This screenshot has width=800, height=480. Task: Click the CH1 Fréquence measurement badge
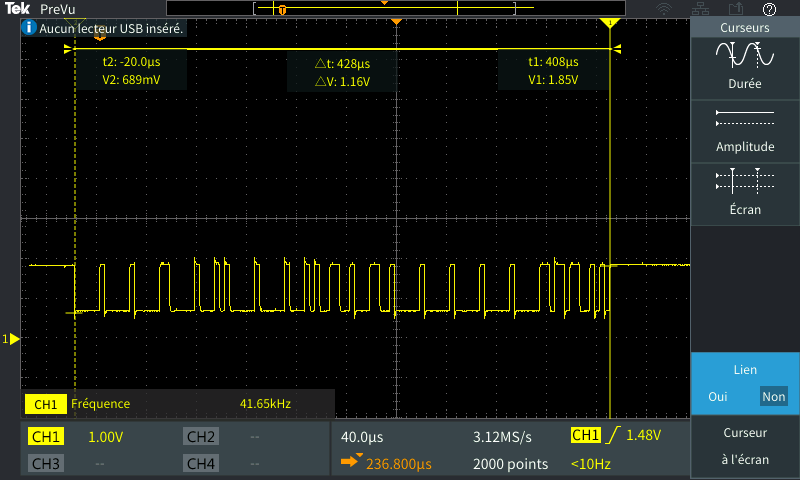45,404
